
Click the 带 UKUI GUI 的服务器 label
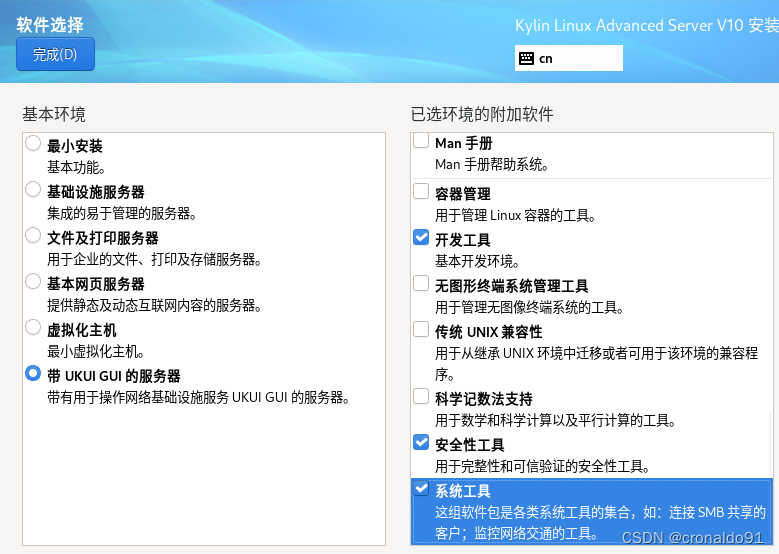coord(113,376)
